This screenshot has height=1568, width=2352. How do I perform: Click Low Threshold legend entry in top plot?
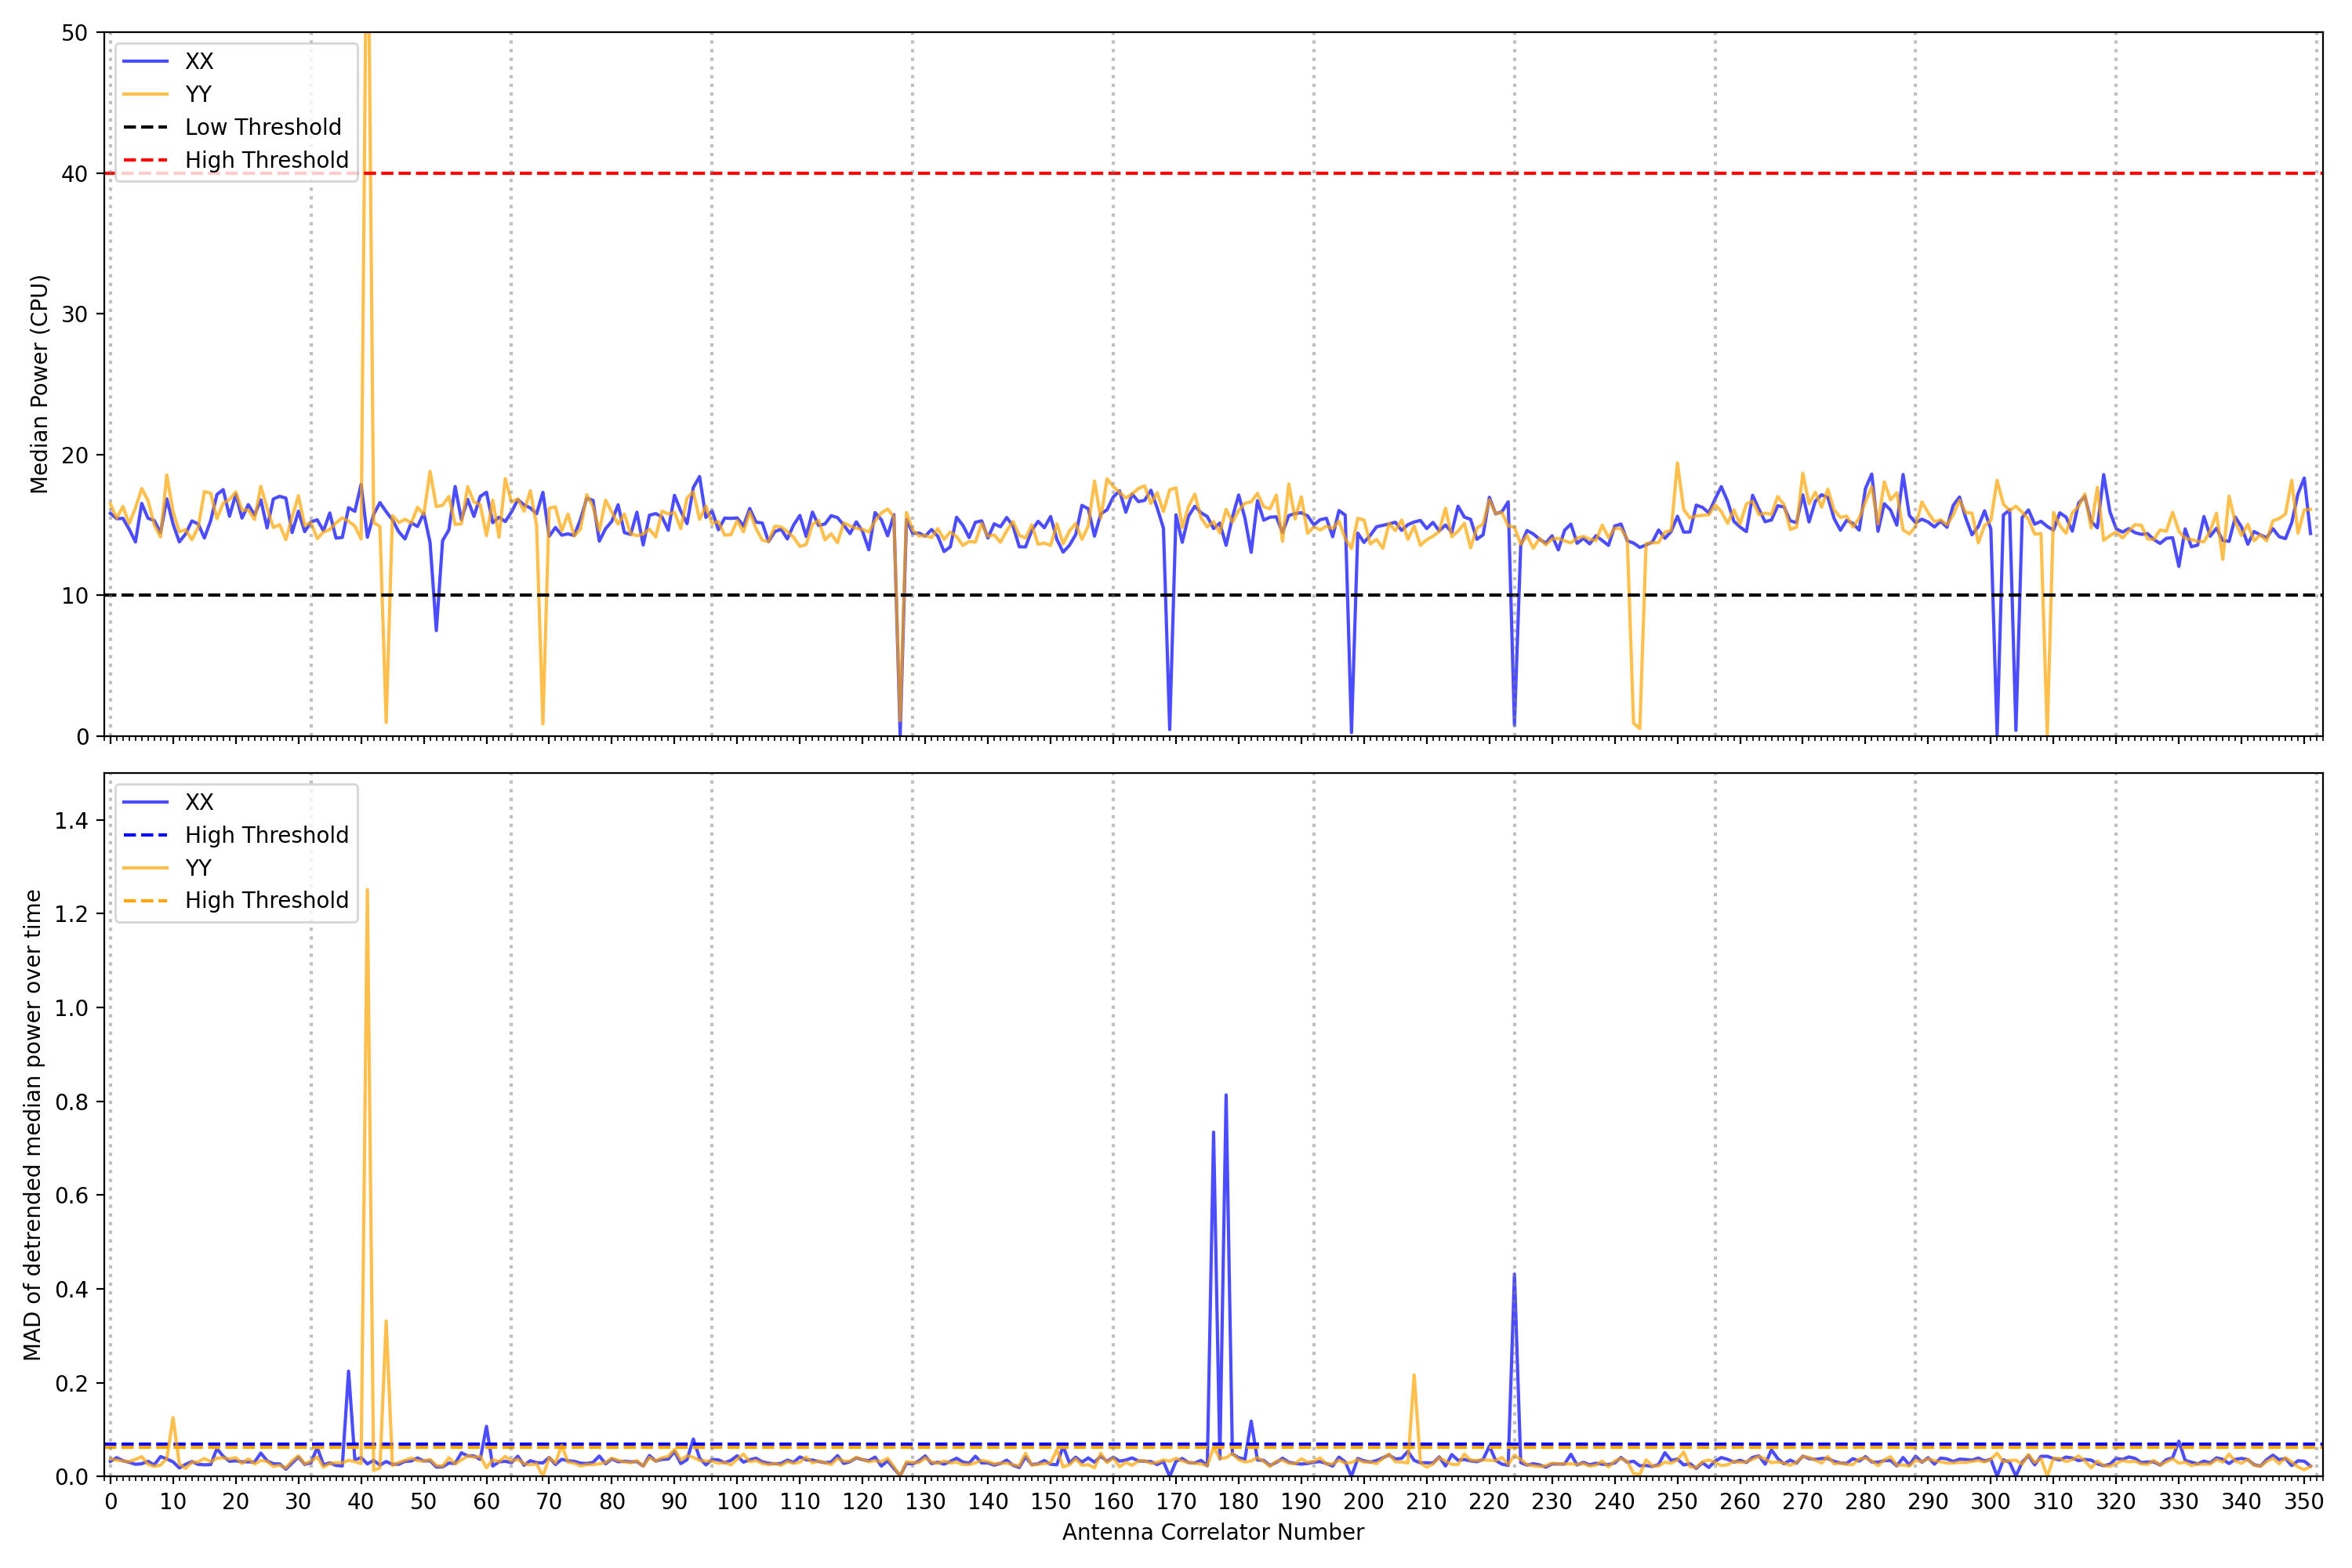(x=262, y=127)
